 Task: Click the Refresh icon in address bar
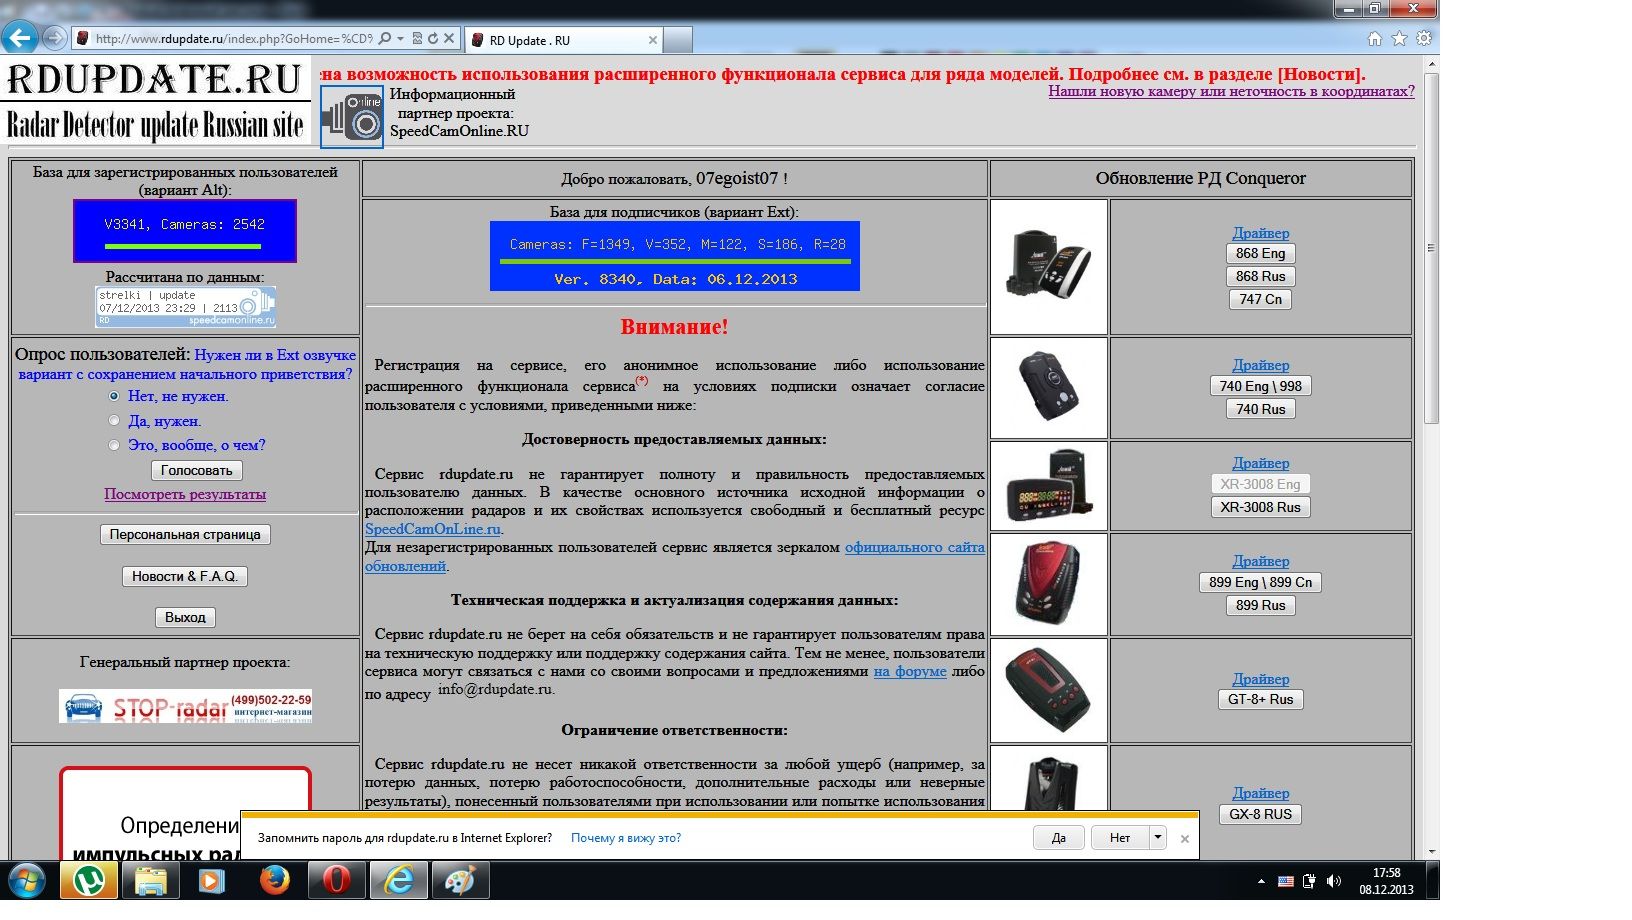[433, 39]
